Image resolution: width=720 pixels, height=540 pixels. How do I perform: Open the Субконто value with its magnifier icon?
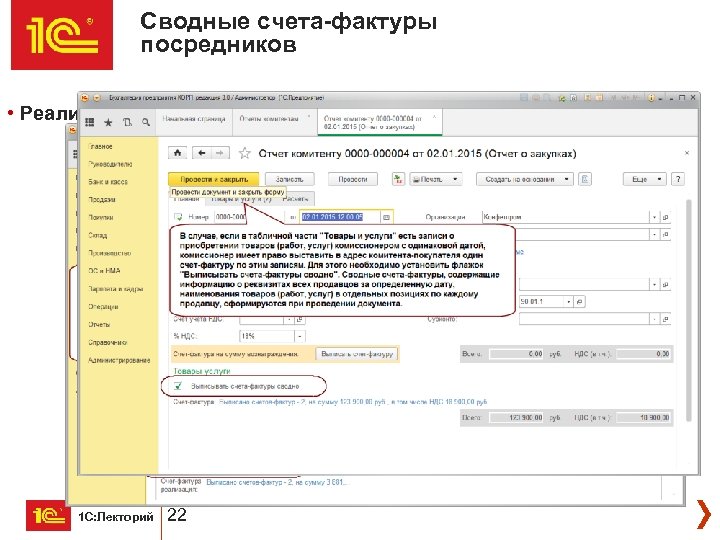[665, 319]
